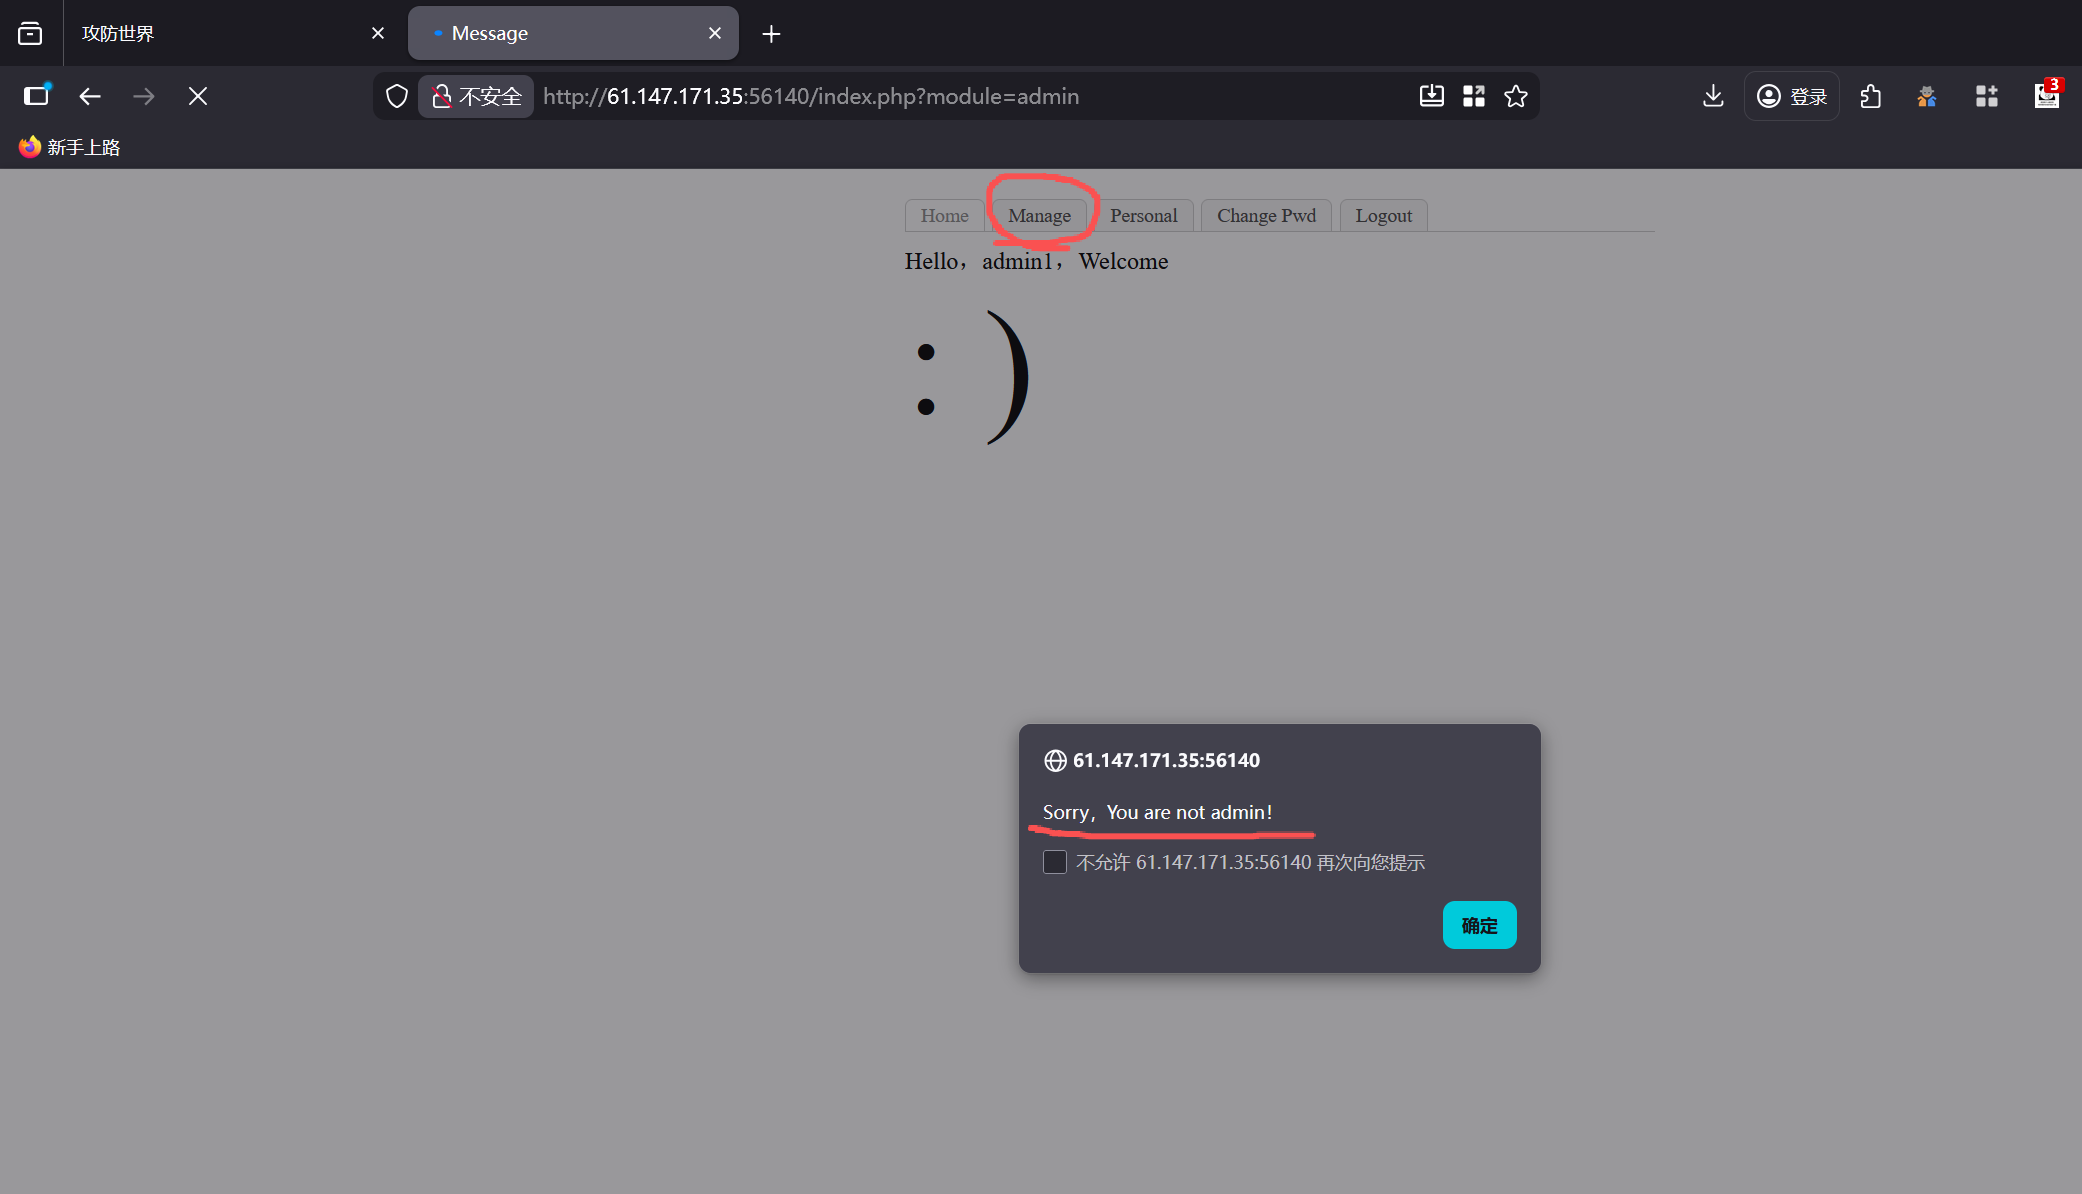Open the Manage navigation tab
Screen dimensions: 2082x1194
[x=1039, y=216]
